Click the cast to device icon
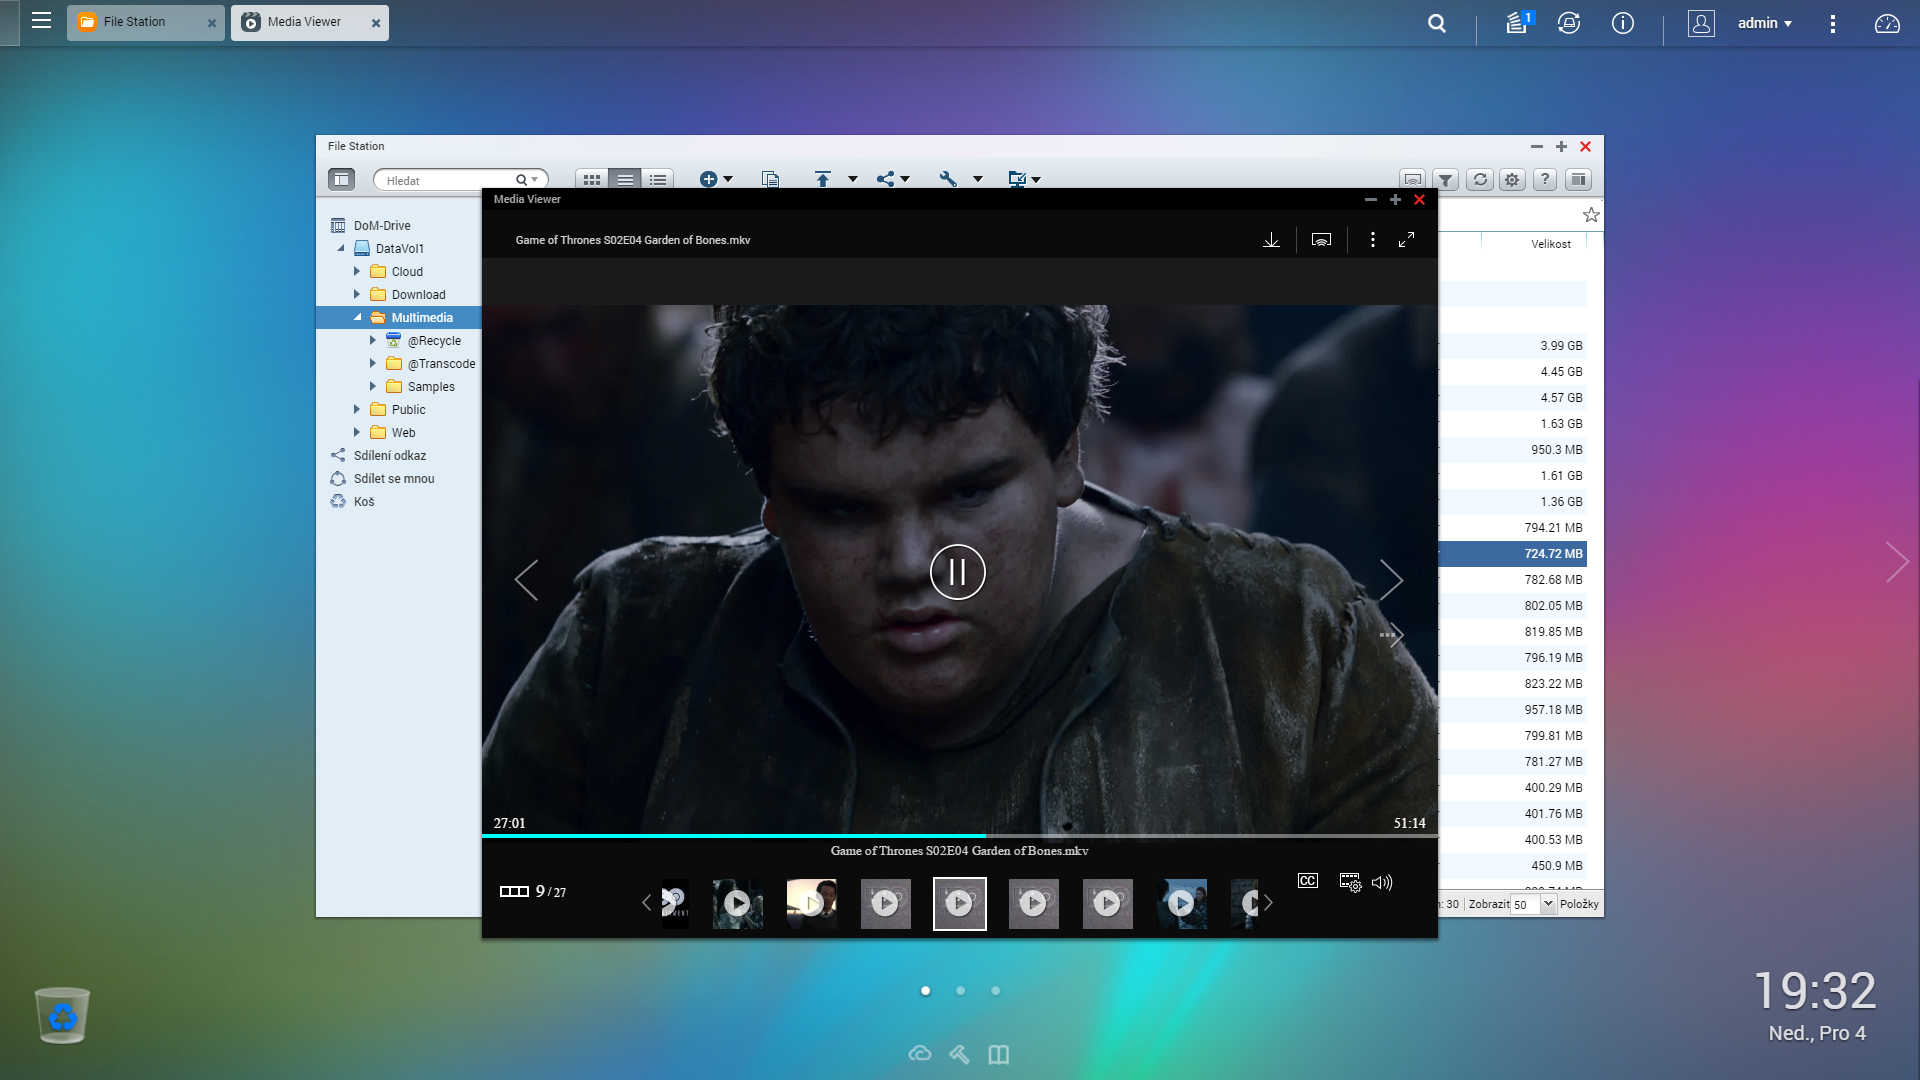1920x1080 pixels. 1321,240
